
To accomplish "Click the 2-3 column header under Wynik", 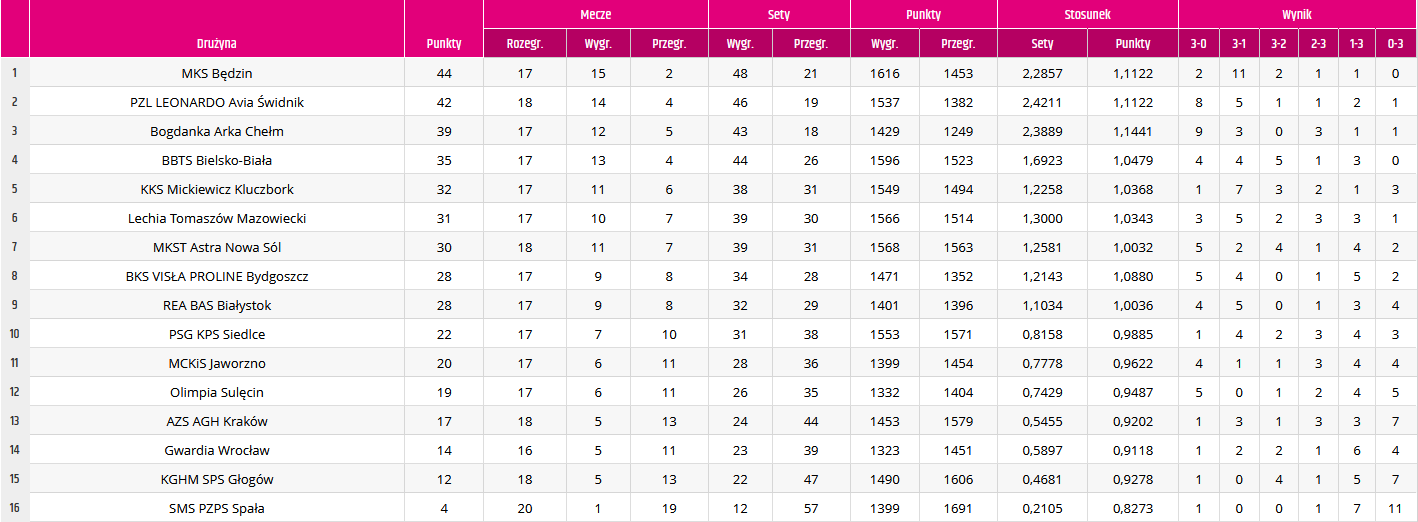I will point(1317,43).
